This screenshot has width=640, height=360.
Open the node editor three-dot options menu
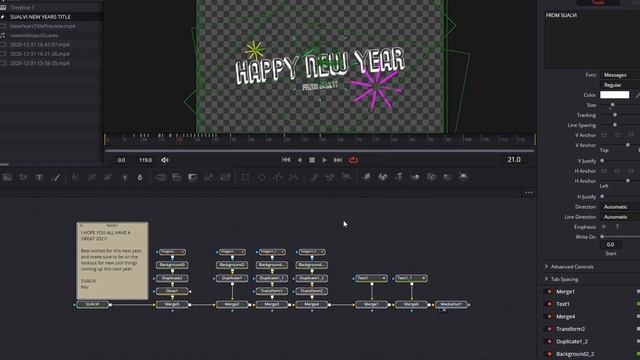click(x=529, y=193)
